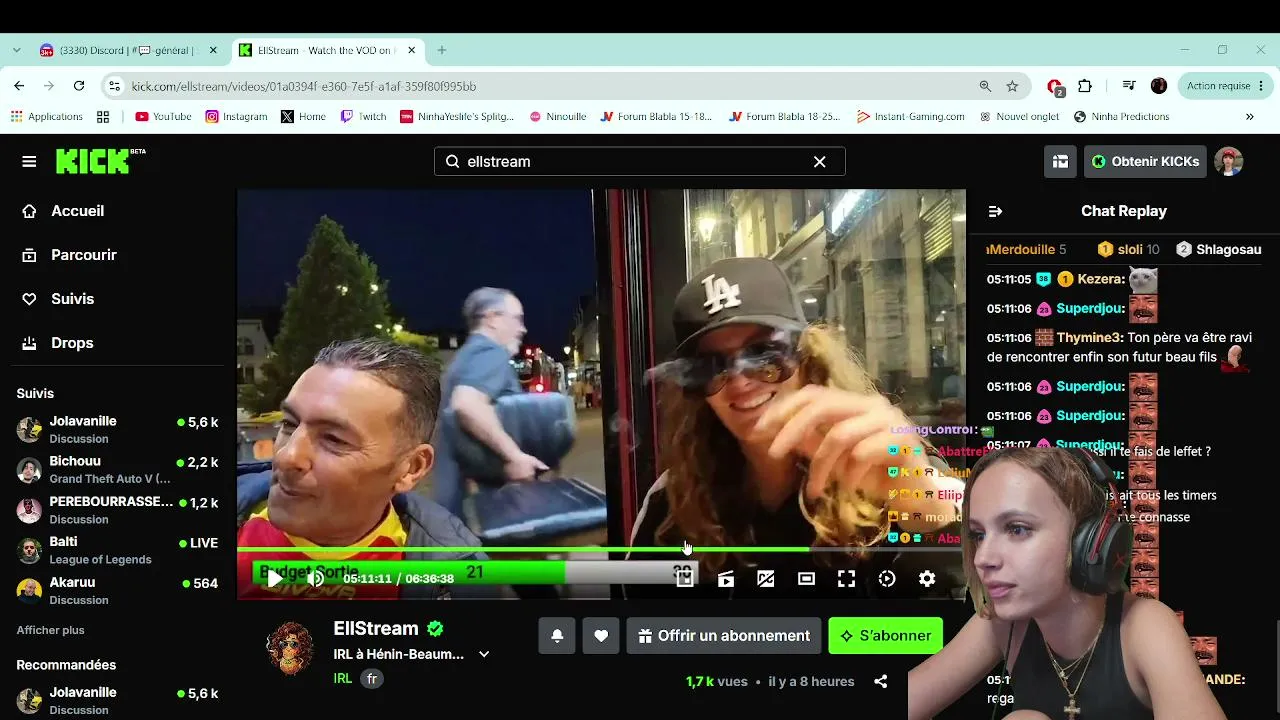The height and width of the screenshot is (720, 1280).
Task: Open Bichouu channel playing Grand Theft Auto V
Action: pyautogui.click(x=118, y=470)
